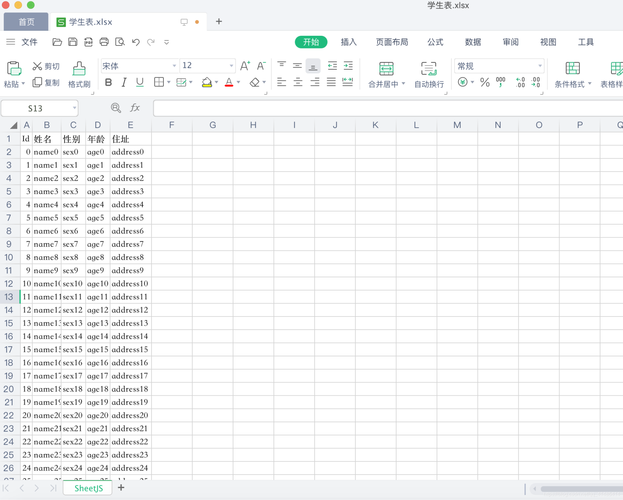Save the workbook via the floppy icon
This screenshot has height=500, width=623.
click(x=73, y=42)
